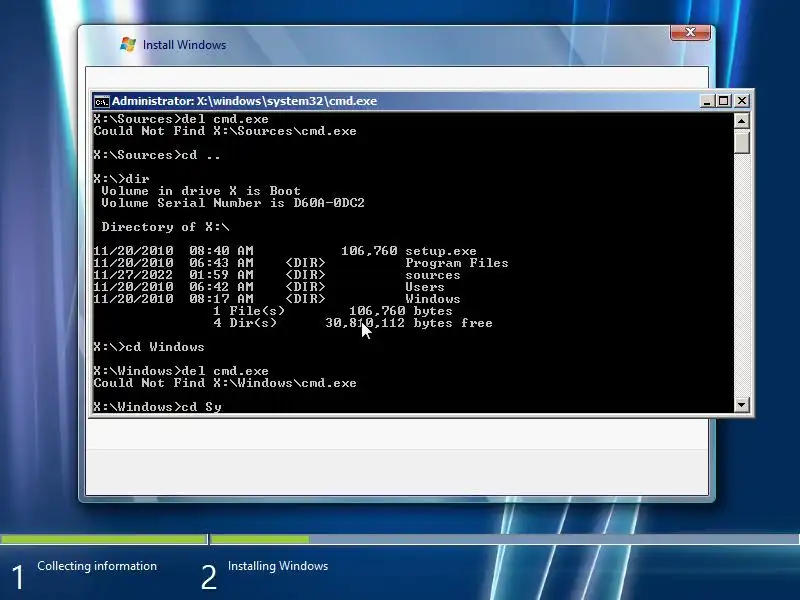The image size is (800, 600).
Task: Close the Install Windows dialog
Action: [x=690, y=32]
